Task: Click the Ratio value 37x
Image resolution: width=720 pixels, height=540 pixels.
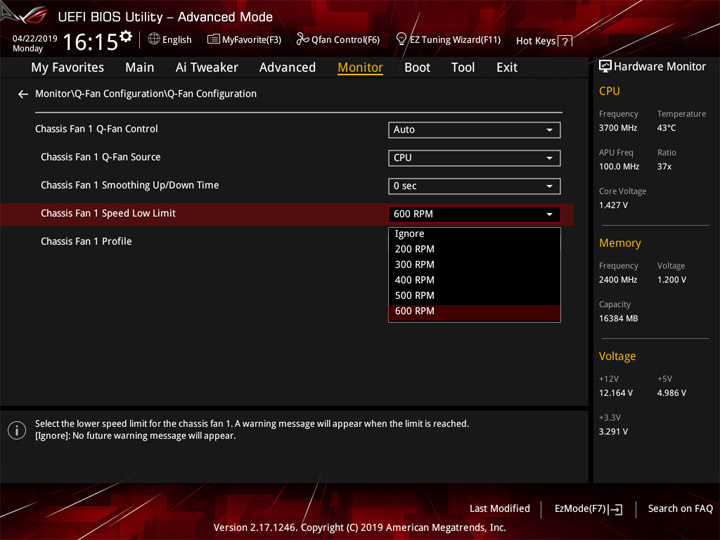Action: pos(664,167)
